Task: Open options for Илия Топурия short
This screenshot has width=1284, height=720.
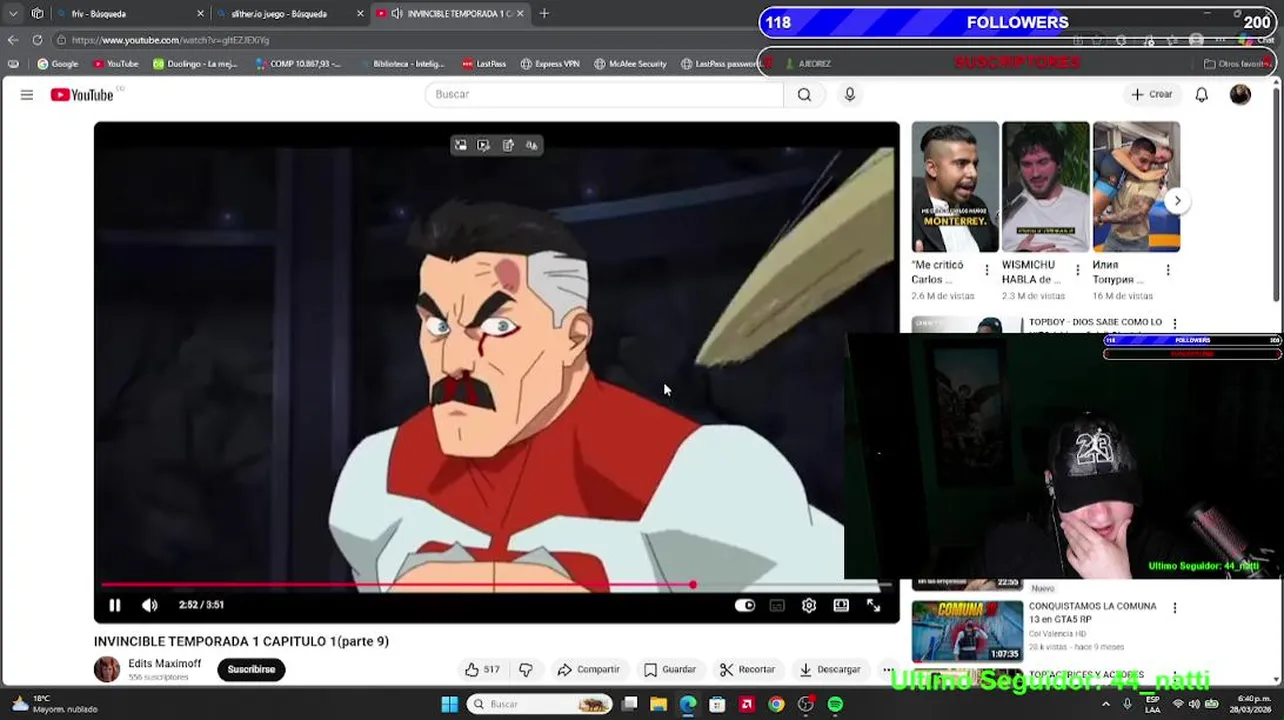Action: [x=1168, y=270]
